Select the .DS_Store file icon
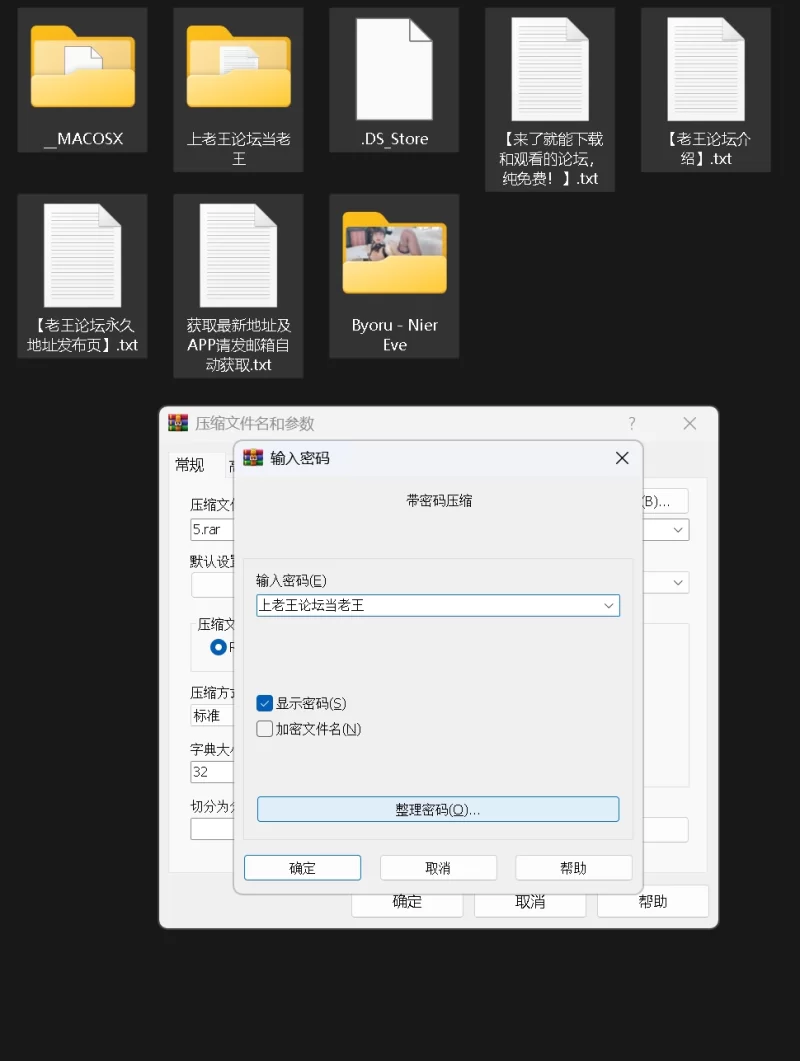The width and height of the screenshot is (800, 1061). click(x=394, y=69)
